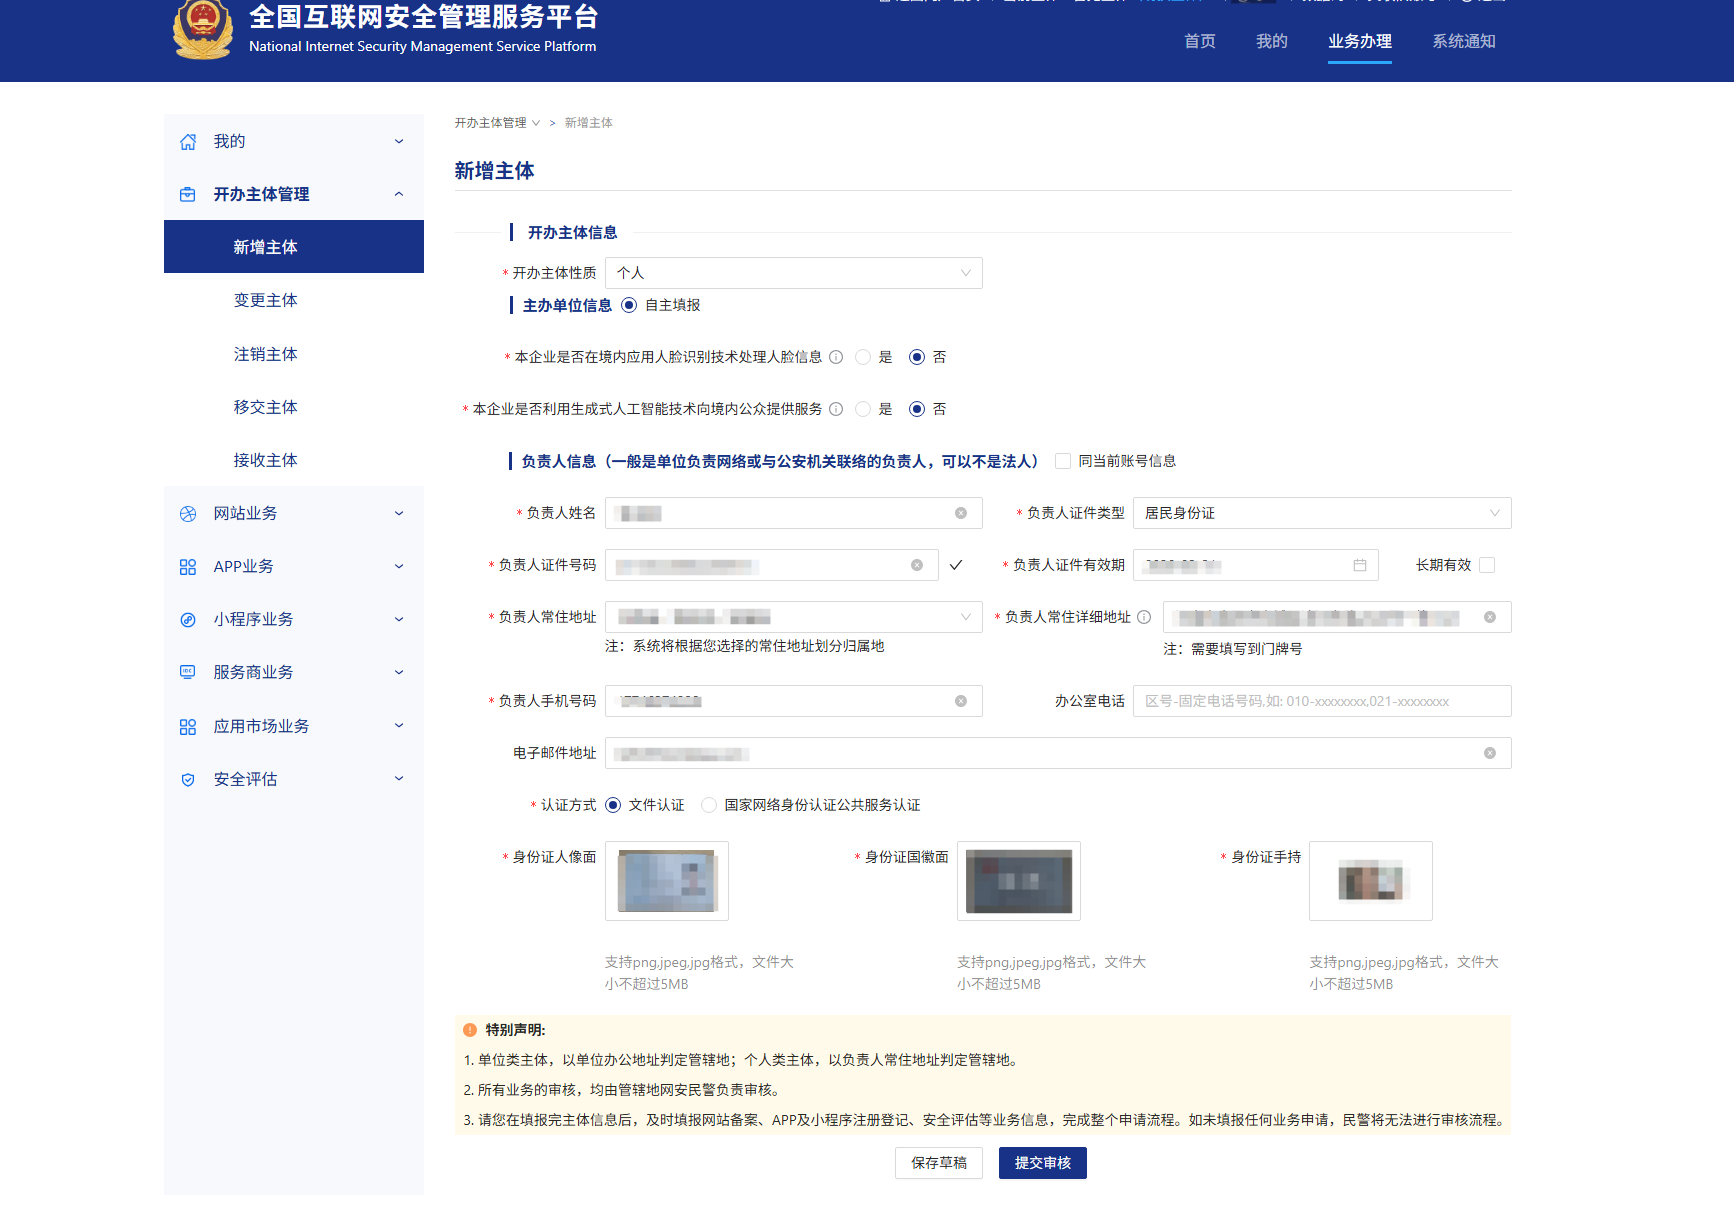This screenshot has height=1221, width=1734.
Task: Open the calendar icon in 负责人证件有效期
Action: 1359,565
